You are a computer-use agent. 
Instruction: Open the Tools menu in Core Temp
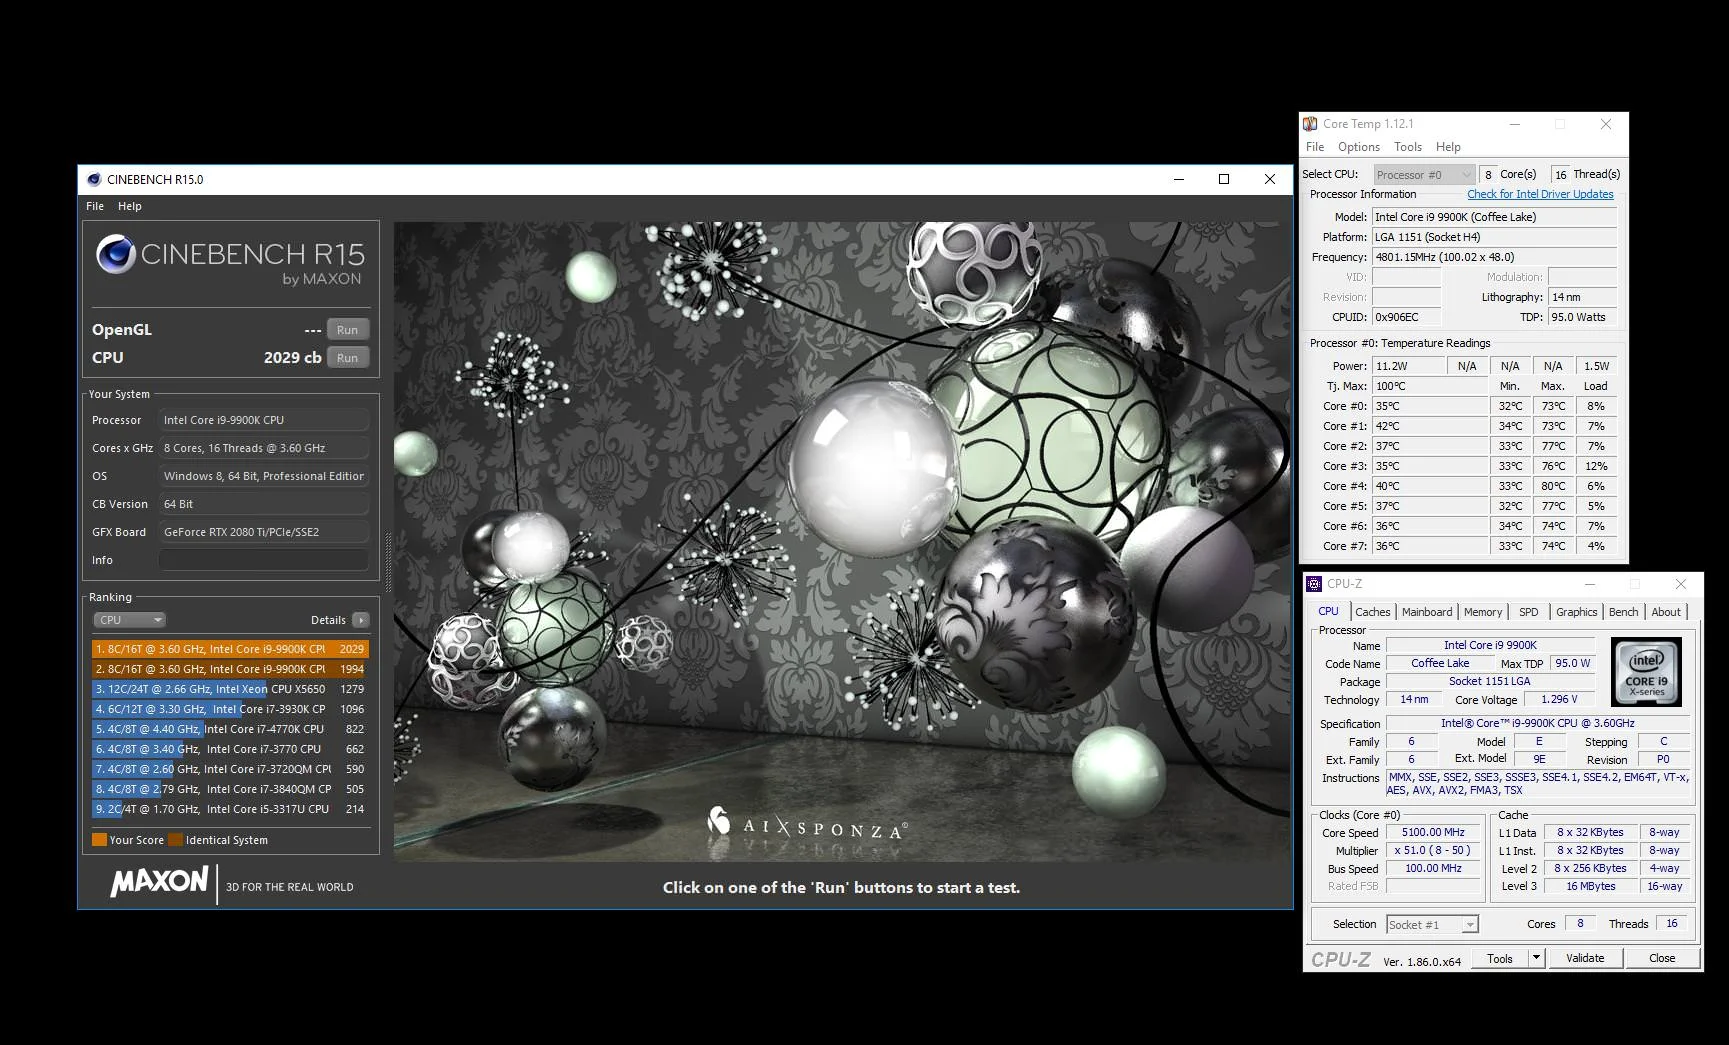coord(1408,147)
